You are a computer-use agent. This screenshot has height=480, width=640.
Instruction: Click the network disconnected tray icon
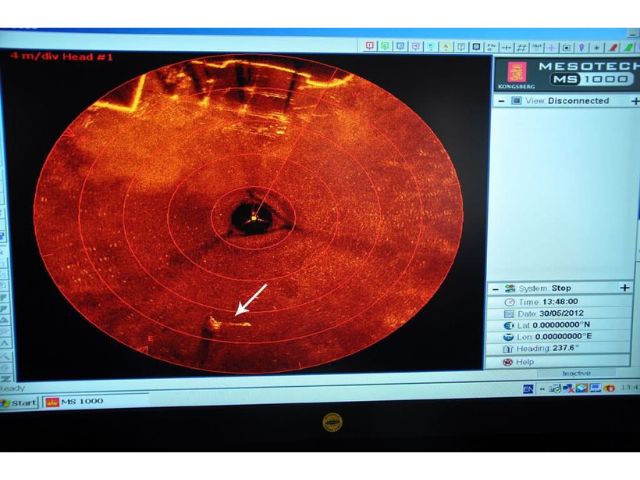pos(568,389)
